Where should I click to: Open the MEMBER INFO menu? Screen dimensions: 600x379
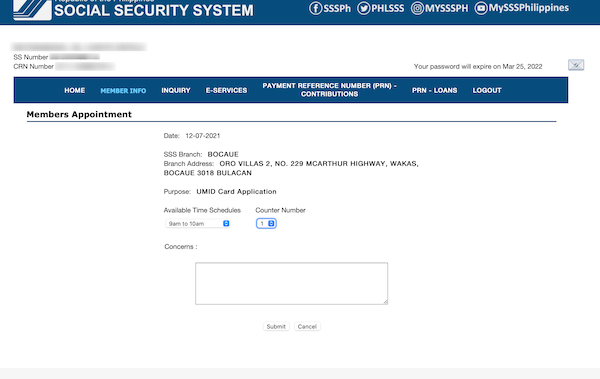(x=123, y=91)
